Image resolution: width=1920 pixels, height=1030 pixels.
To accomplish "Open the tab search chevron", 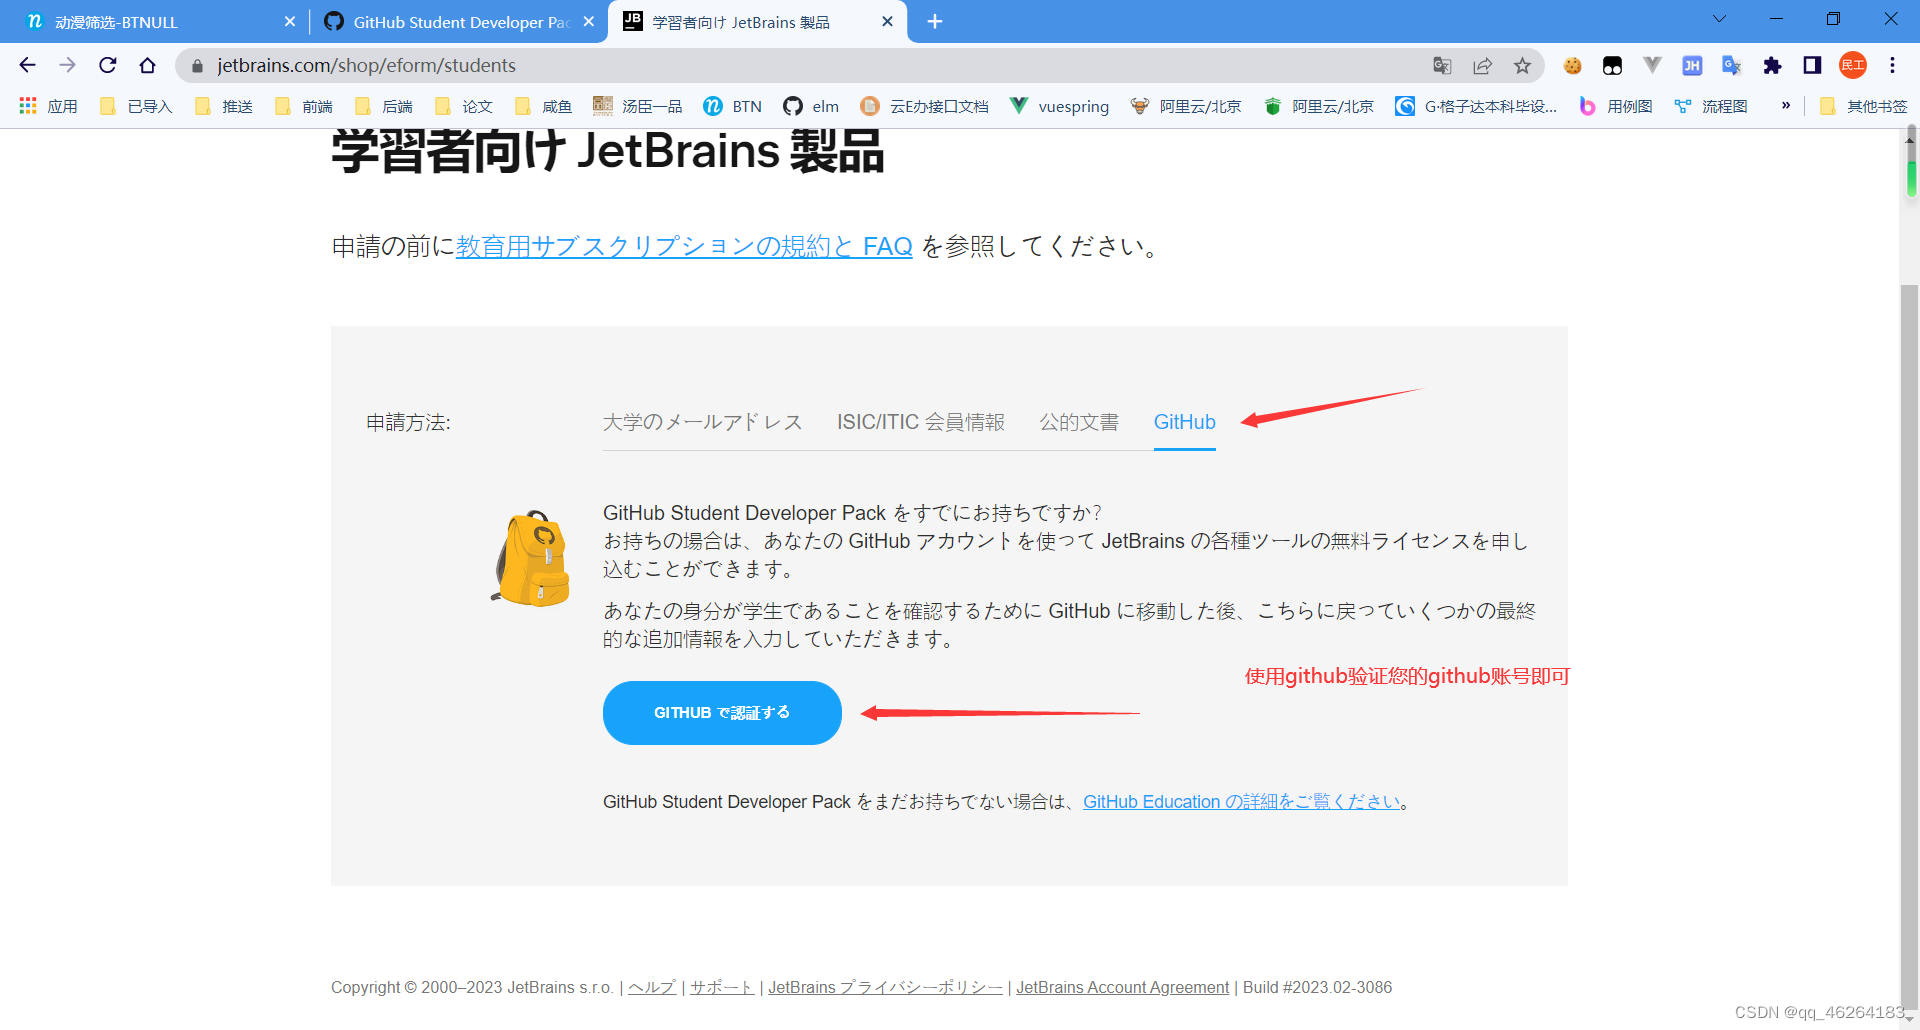I will click(x=1719, y=18).
